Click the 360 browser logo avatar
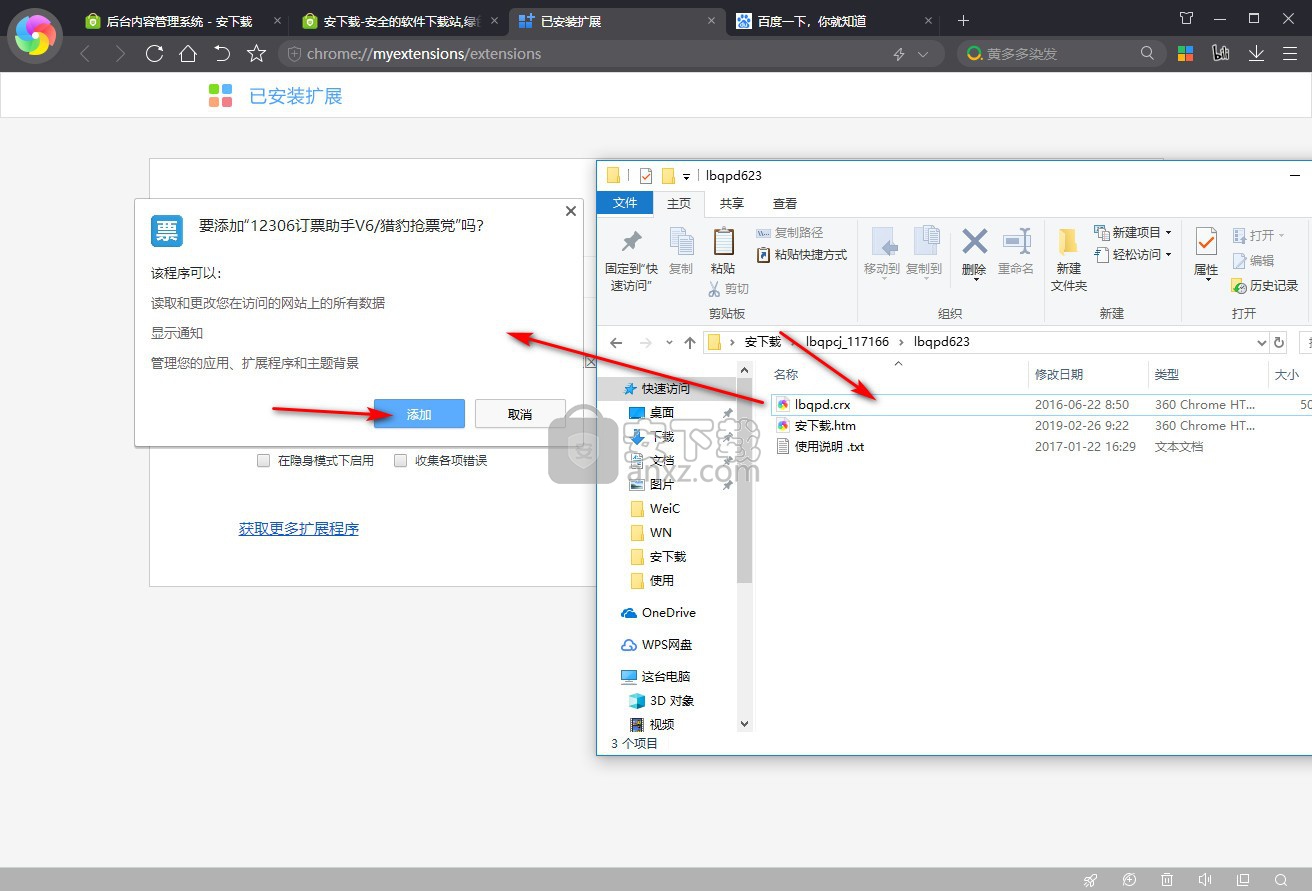 click(x=35, y=36)
